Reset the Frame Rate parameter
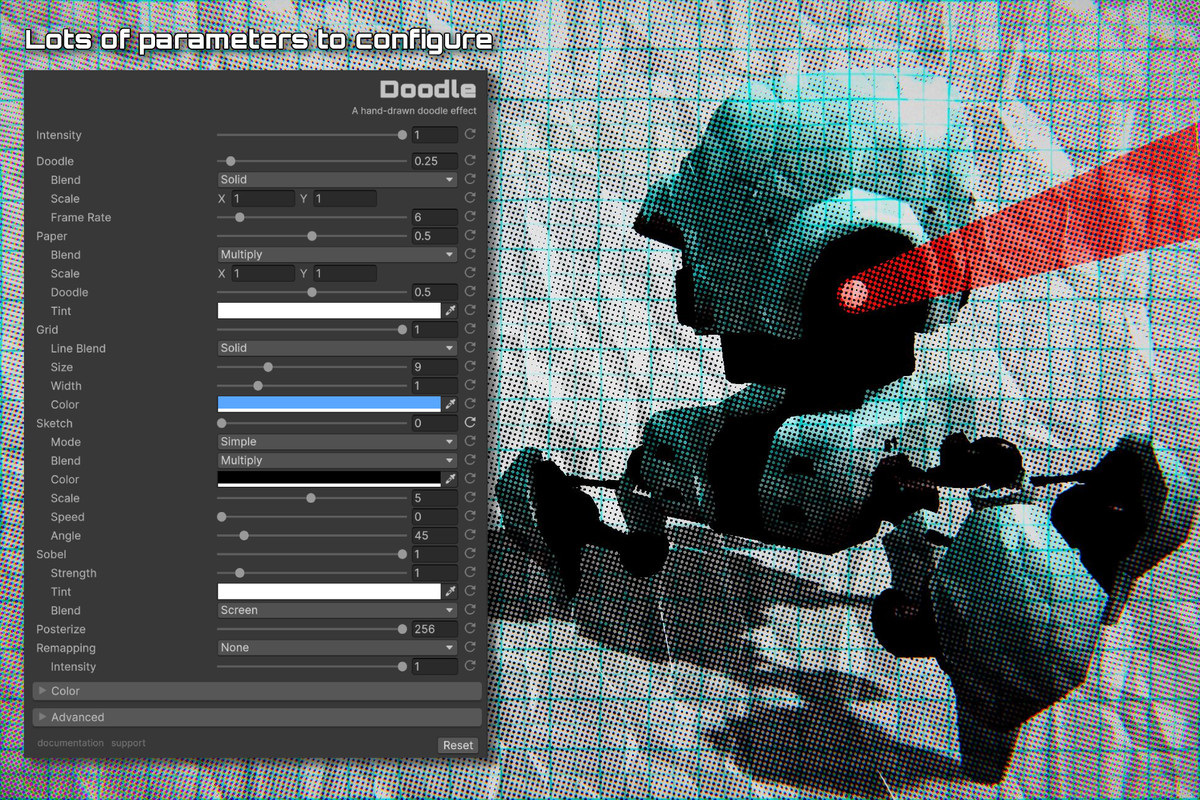1200x800 pixels. [469, 217]
